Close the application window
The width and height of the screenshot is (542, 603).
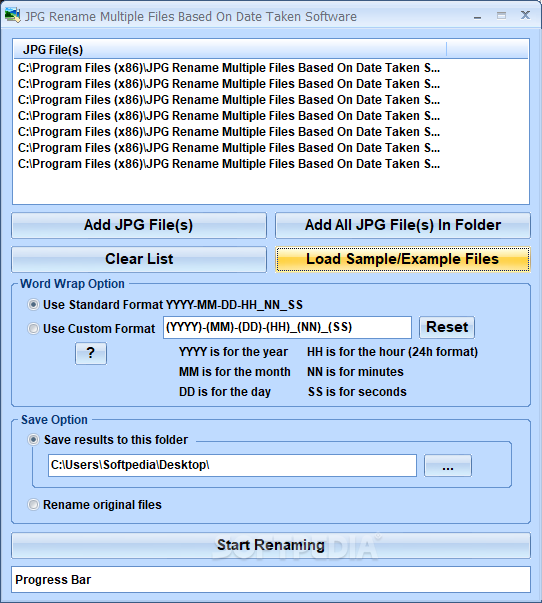click(525, 15)
